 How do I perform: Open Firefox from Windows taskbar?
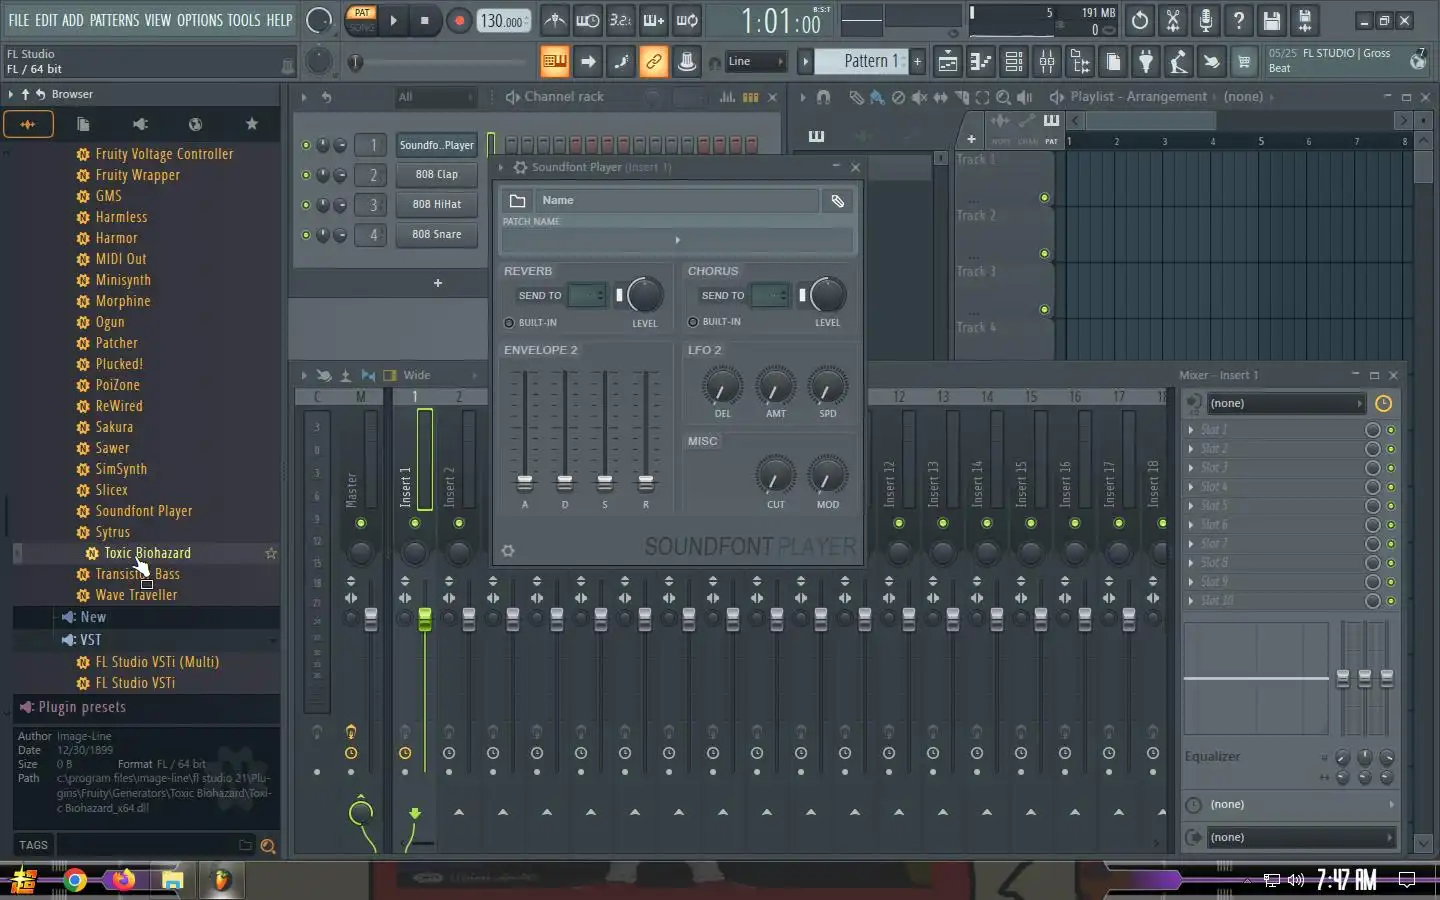[123, 880]
